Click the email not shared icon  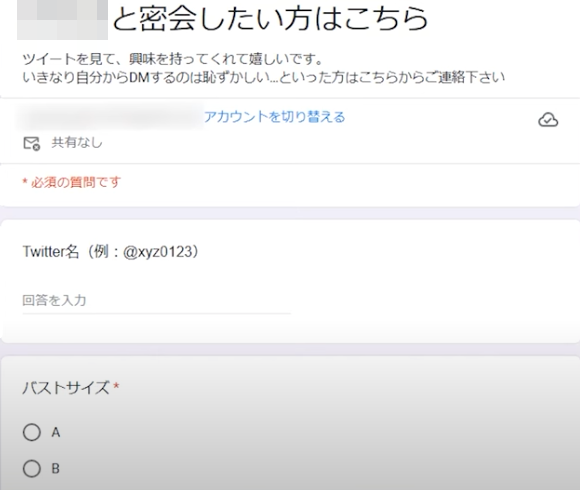[x=31, y=143]
